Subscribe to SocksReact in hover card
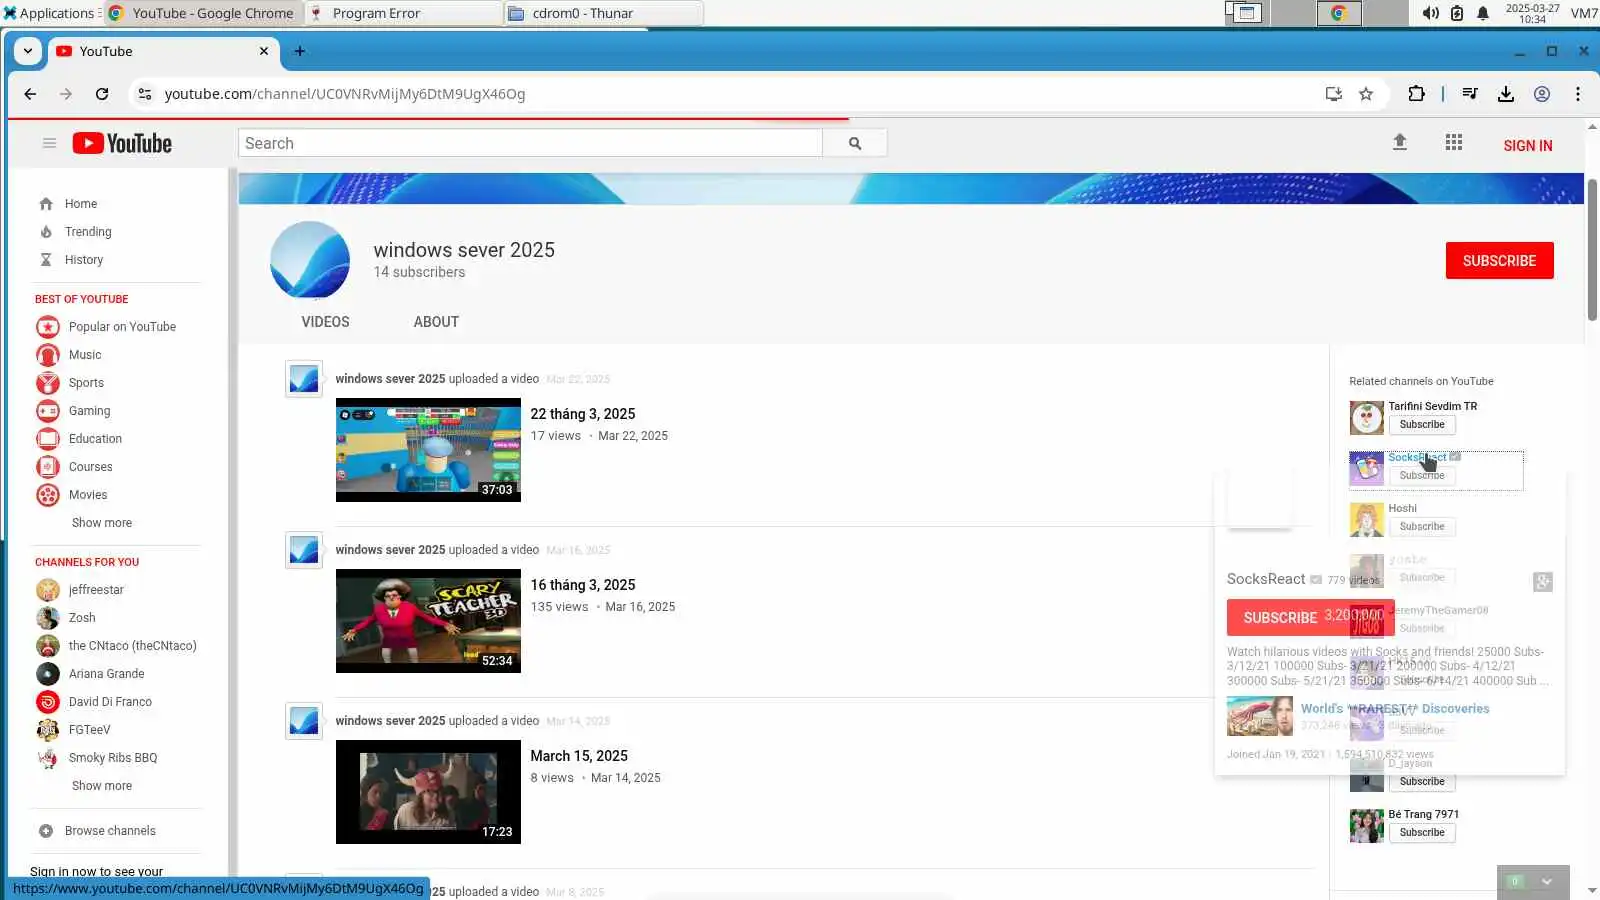Screen dimensions: 1600x900 (x=1280, y=618)
